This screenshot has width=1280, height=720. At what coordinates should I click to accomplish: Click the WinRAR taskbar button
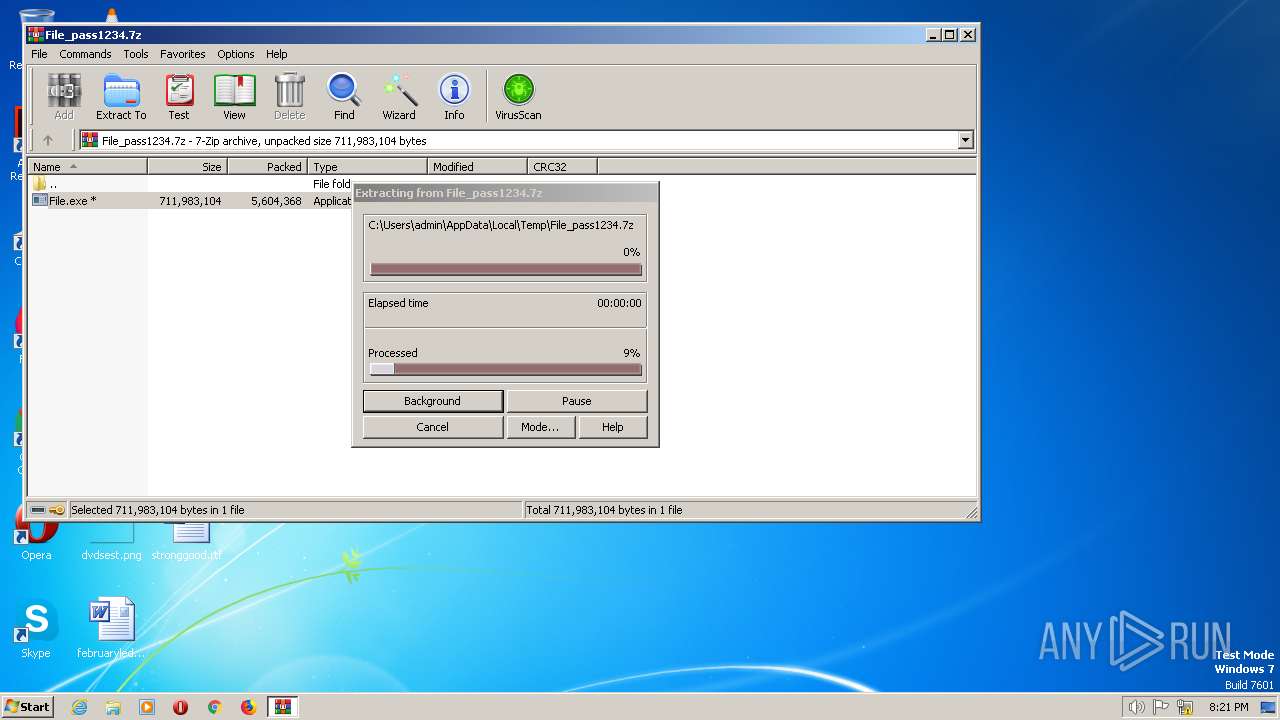[283, 707]
